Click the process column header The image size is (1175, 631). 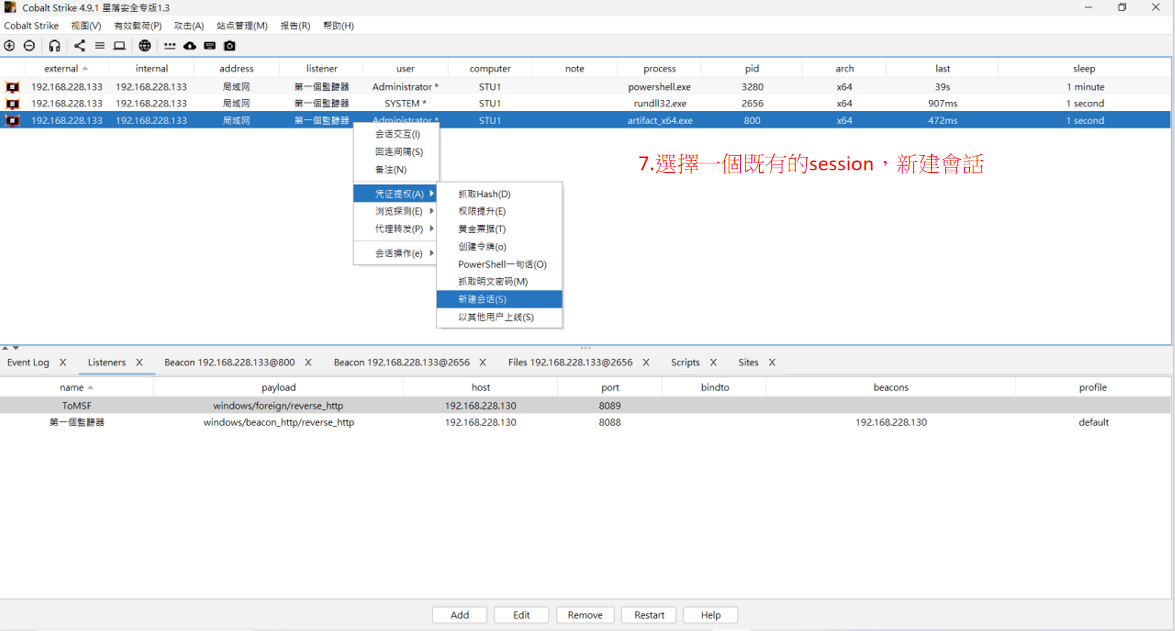[x=659, y=68]
